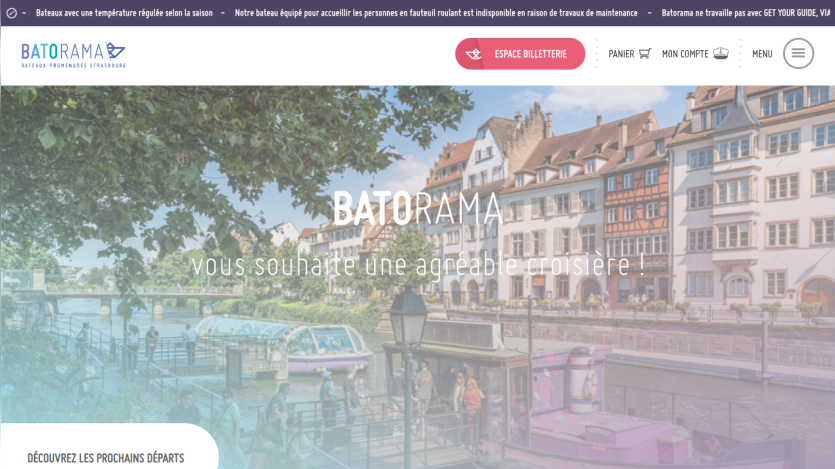Open the Espace Billetterie ticketing button
This screenshot has width=835, height=469.
[x=520, y=54]
